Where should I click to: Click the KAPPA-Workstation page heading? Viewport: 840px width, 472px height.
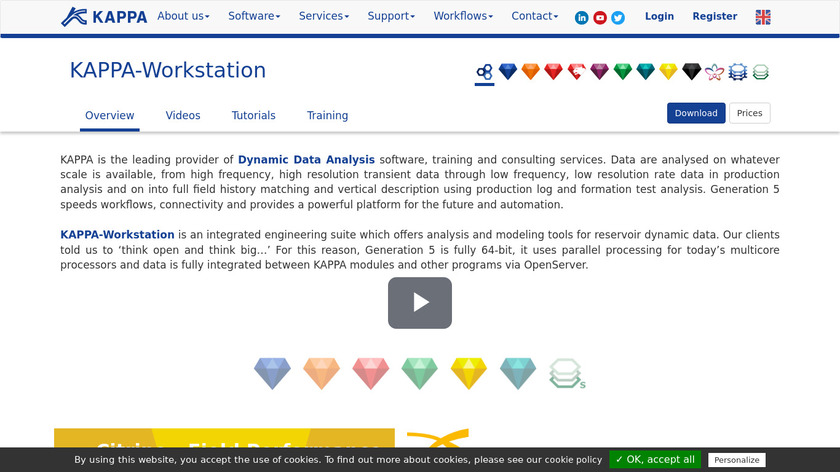pyautogui.click(x=168, y=70)
